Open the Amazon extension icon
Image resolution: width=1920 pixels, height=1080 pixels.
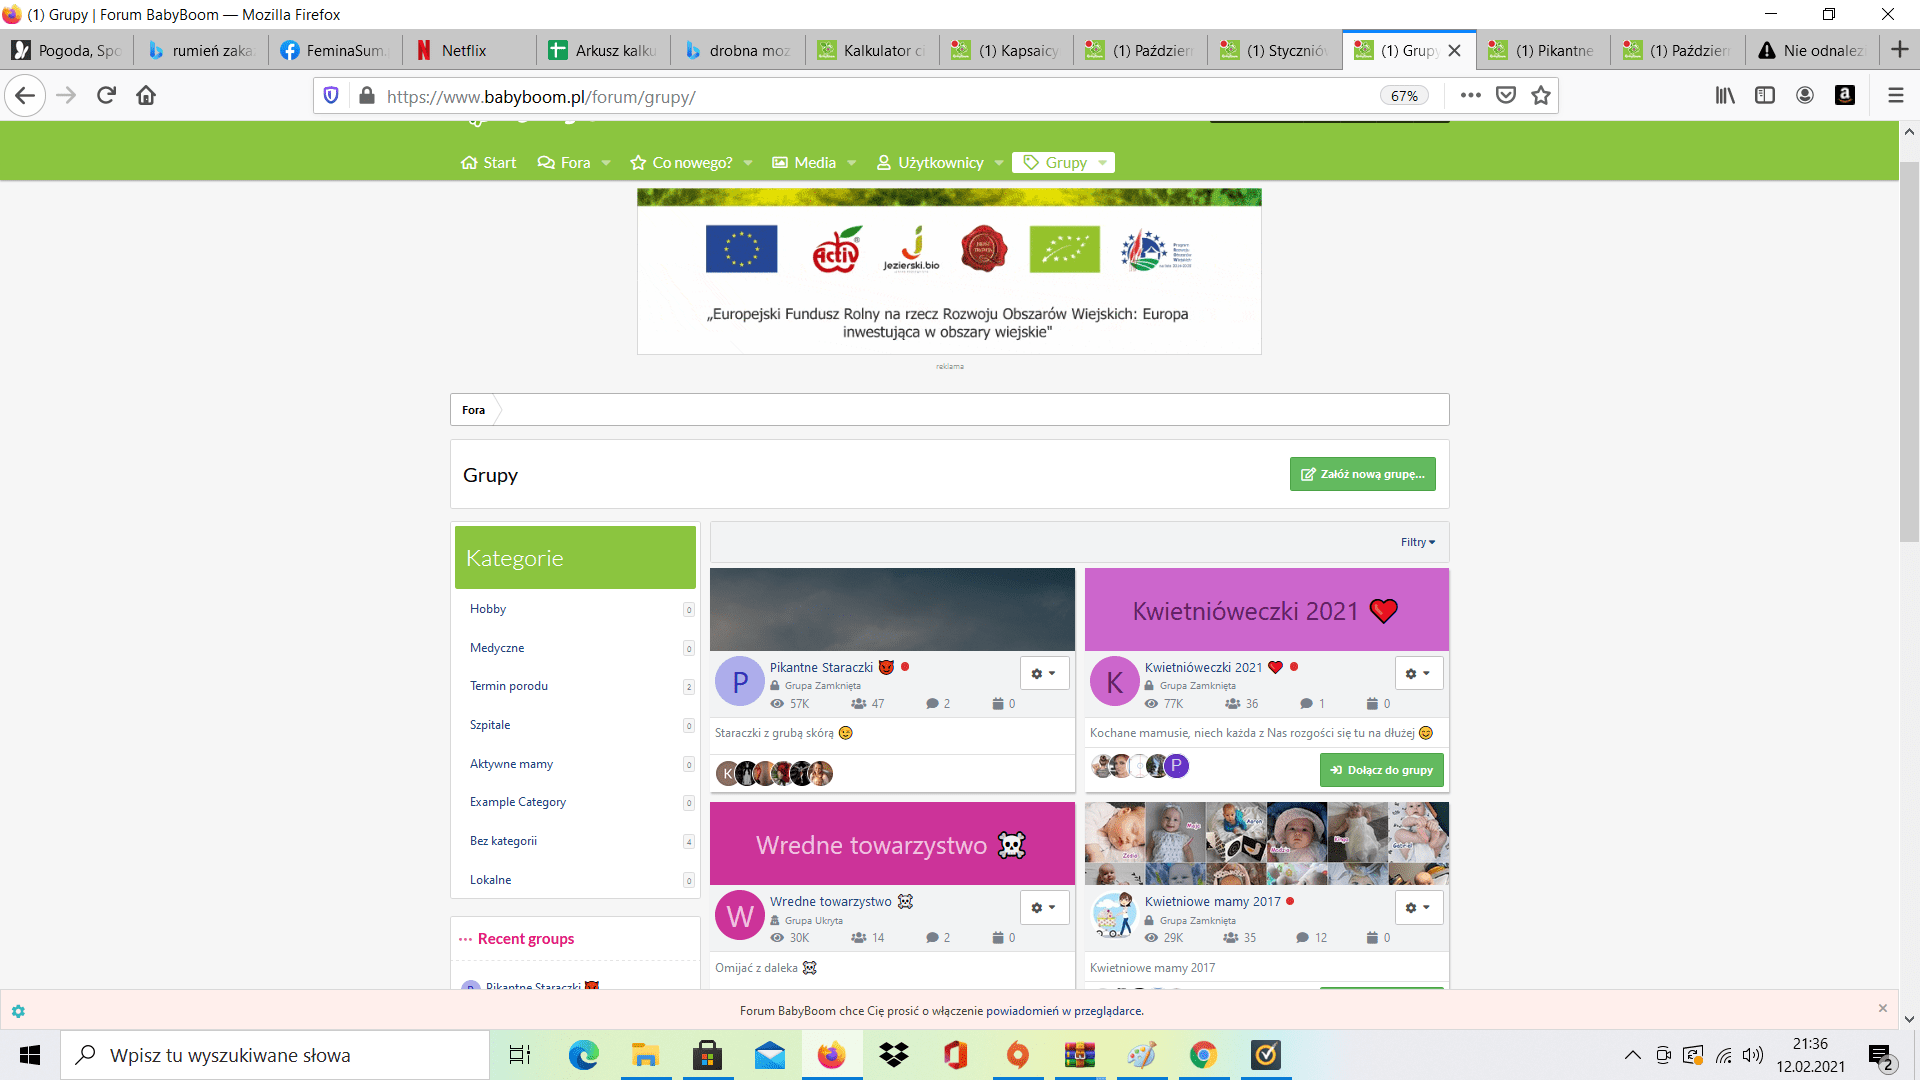pyautogui.click(x=1845, y=95)
